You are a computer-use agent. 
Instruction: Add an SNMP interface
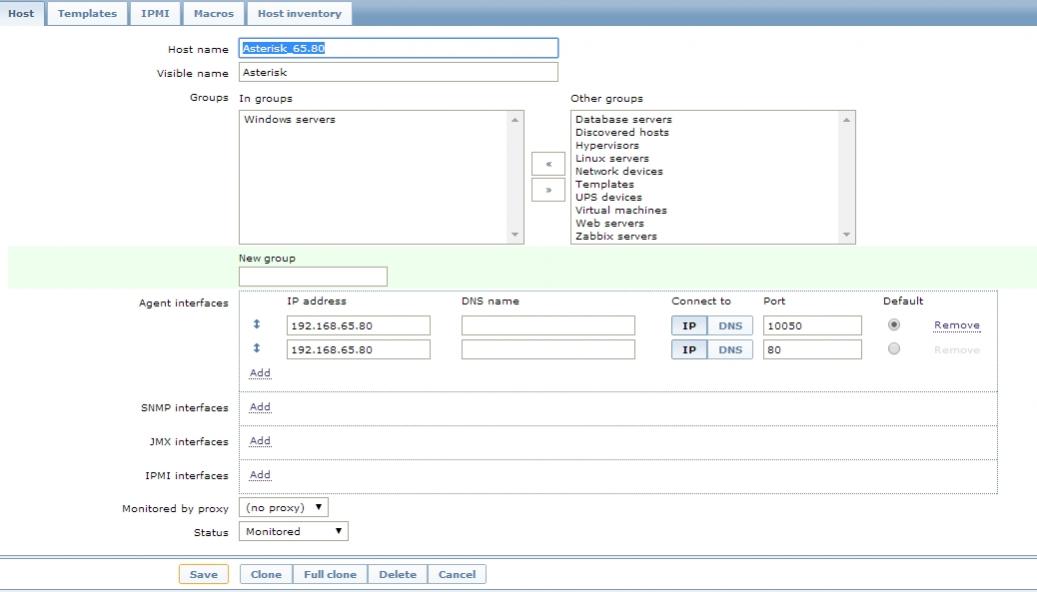coord(260,407)
